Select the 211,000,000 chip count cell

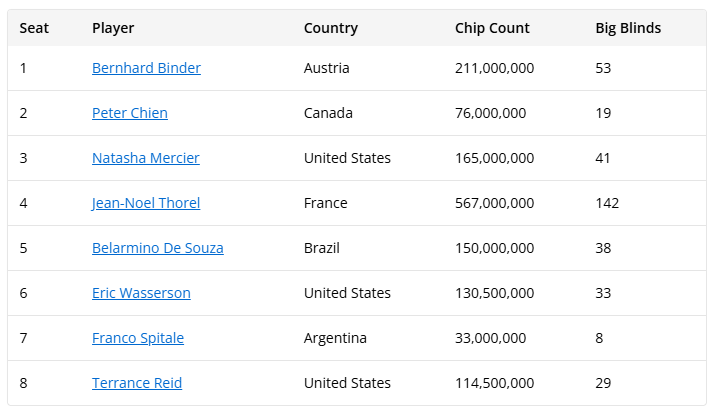(494, 68)
